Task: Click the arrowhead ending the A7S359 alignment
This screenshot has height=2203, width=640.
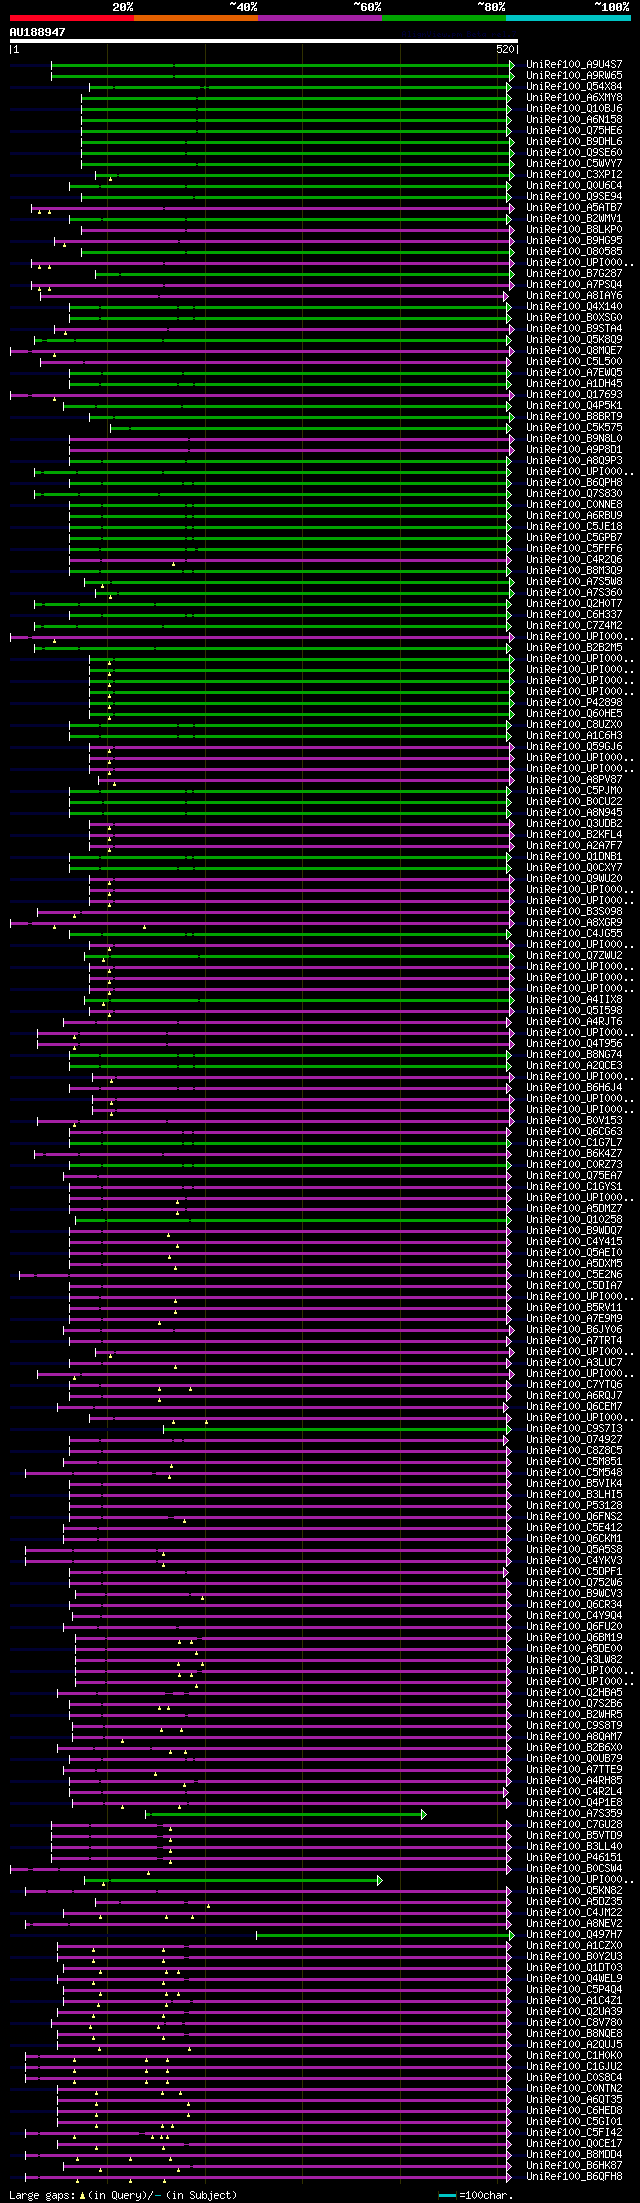Action: [x=424, y=1813]
